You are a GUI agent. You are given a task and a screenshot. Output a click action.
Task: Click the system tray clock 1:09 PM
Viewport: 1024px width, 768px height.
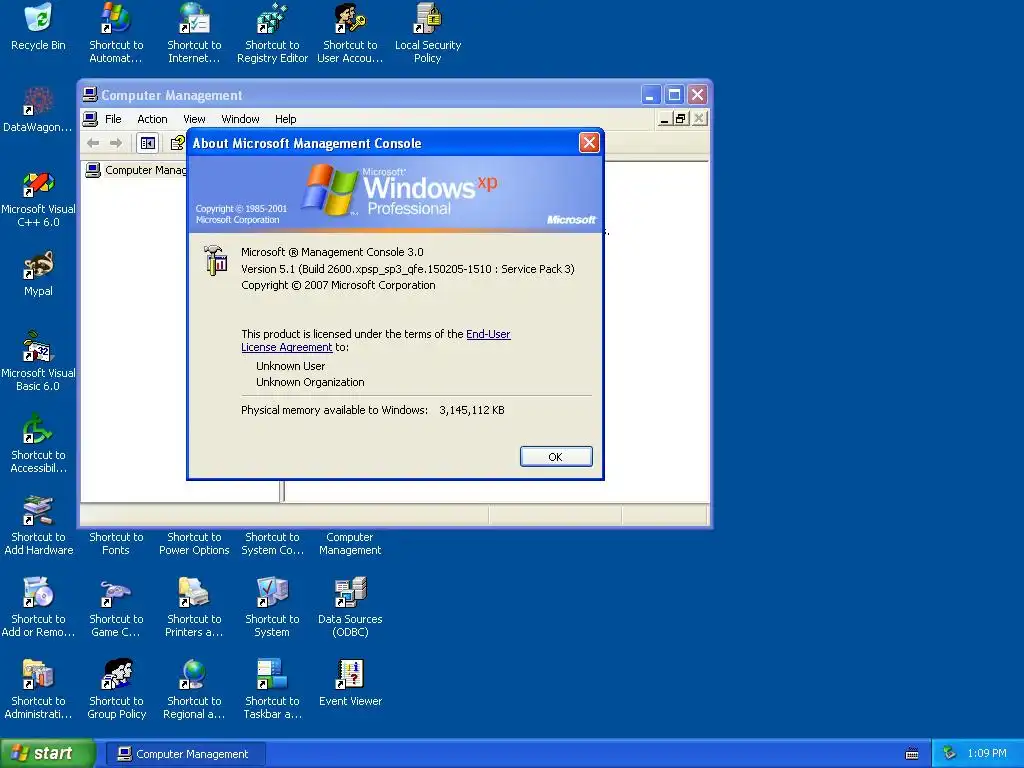[x=987, y=754]
